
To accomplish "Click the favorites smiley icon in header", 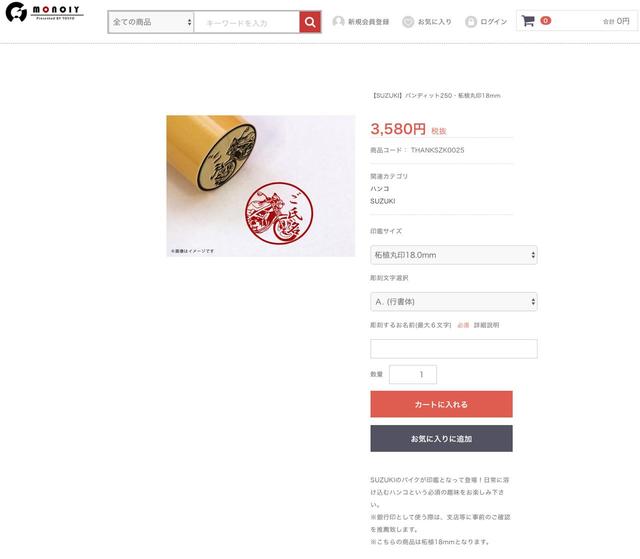I will (408, 22).
